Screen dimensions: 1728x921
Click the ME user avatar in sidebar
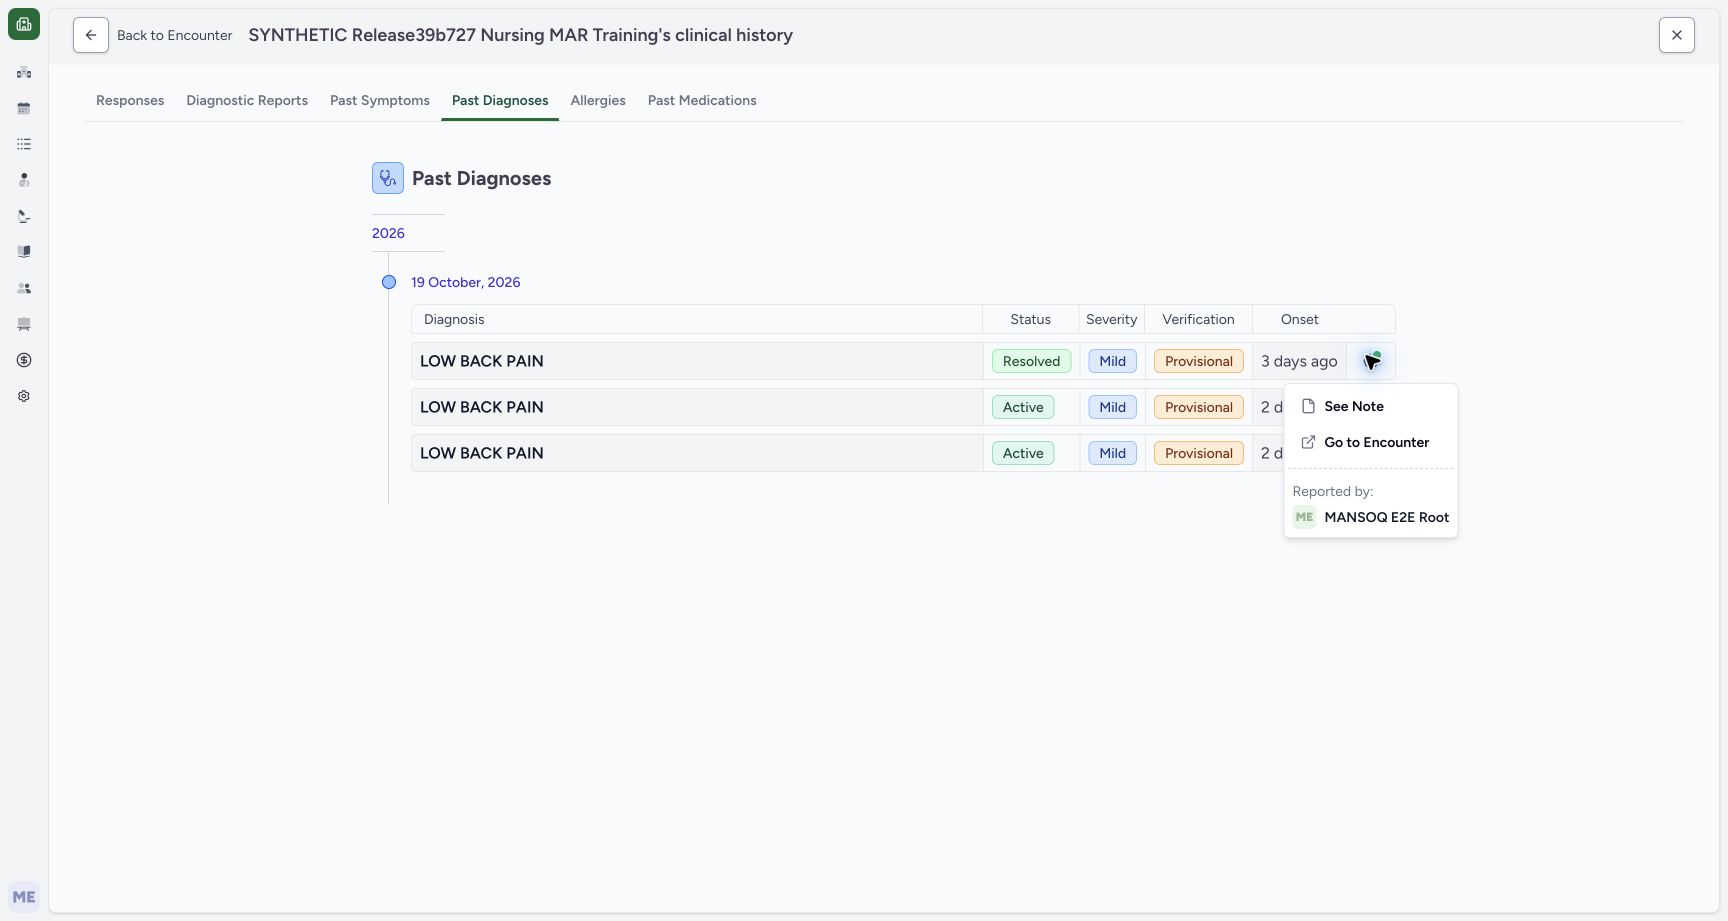click(24, 897)
